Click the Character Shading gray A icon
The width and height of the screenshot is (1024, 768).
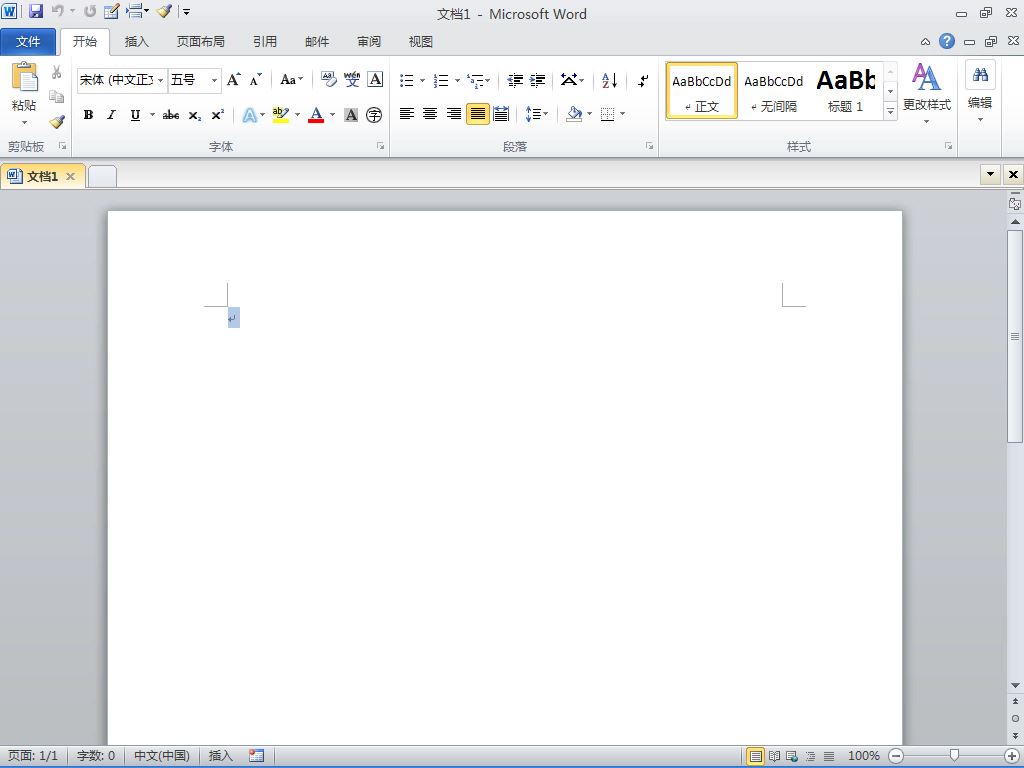(351, 115)
